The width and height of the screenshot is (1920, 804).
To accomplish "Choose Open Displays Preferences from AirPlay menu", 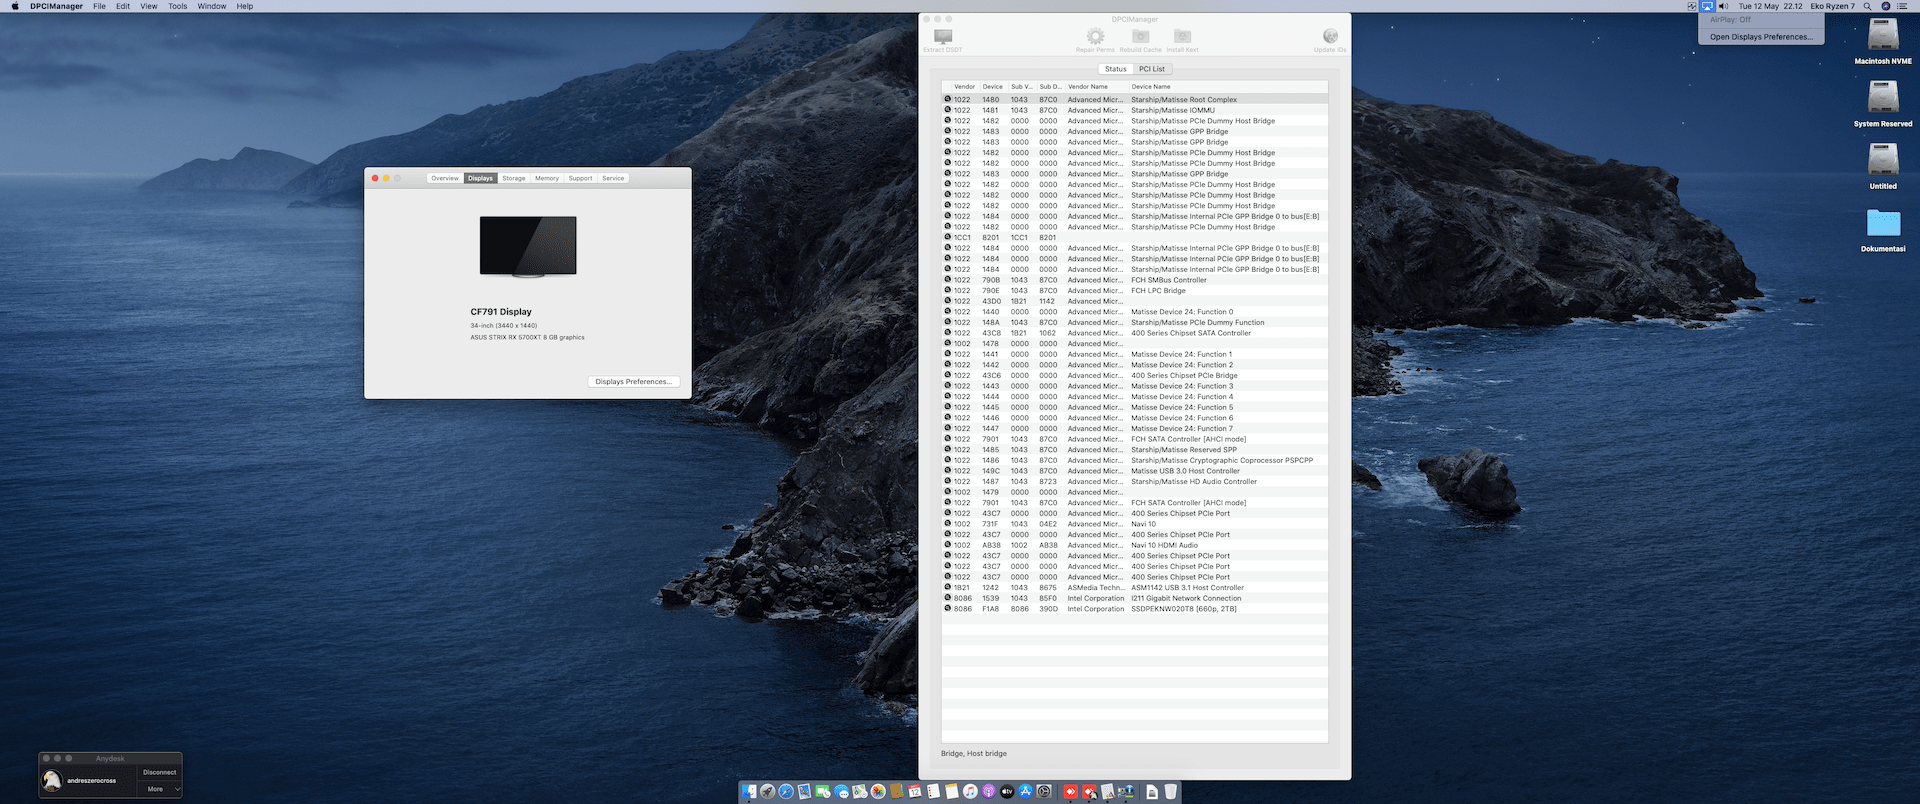I will coord(1761,37).
